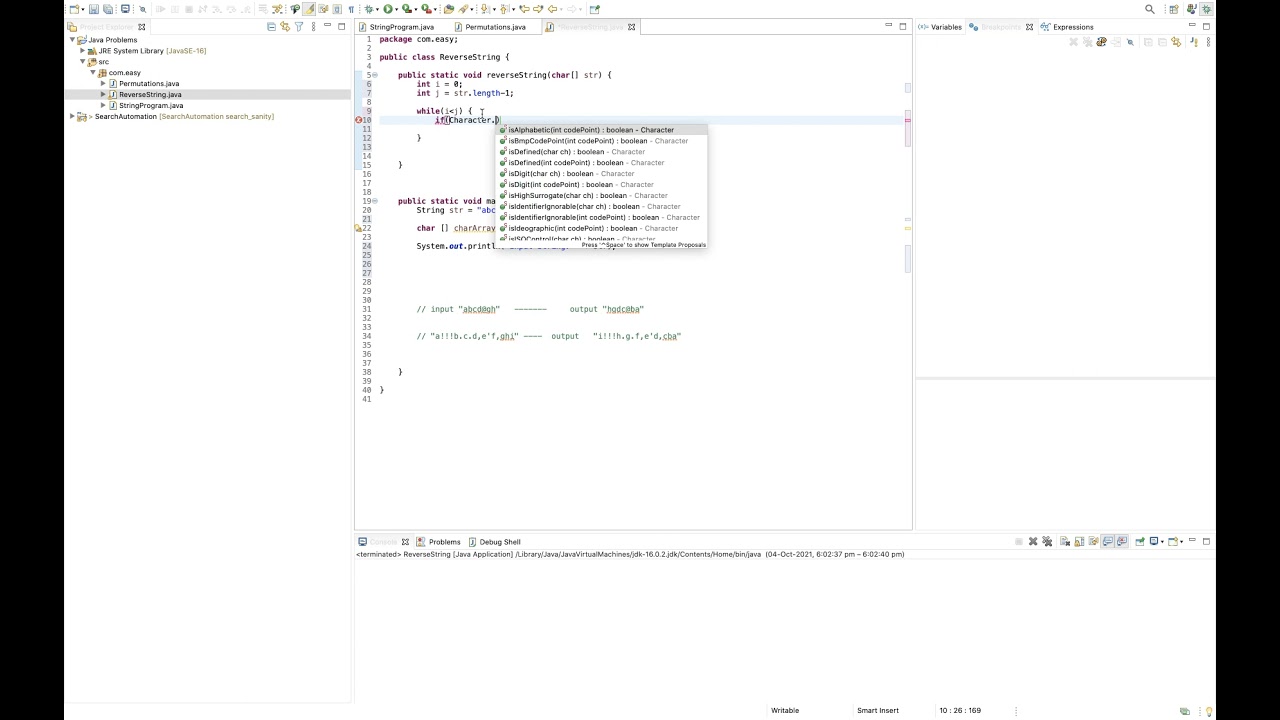Open Project Explorer view menu

click(312, 27)
